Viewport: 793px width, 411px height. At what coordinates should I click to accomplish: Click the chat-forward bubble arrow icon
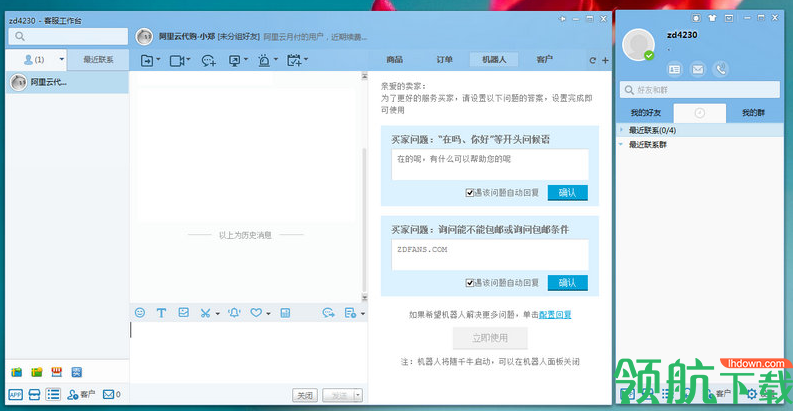328,313
